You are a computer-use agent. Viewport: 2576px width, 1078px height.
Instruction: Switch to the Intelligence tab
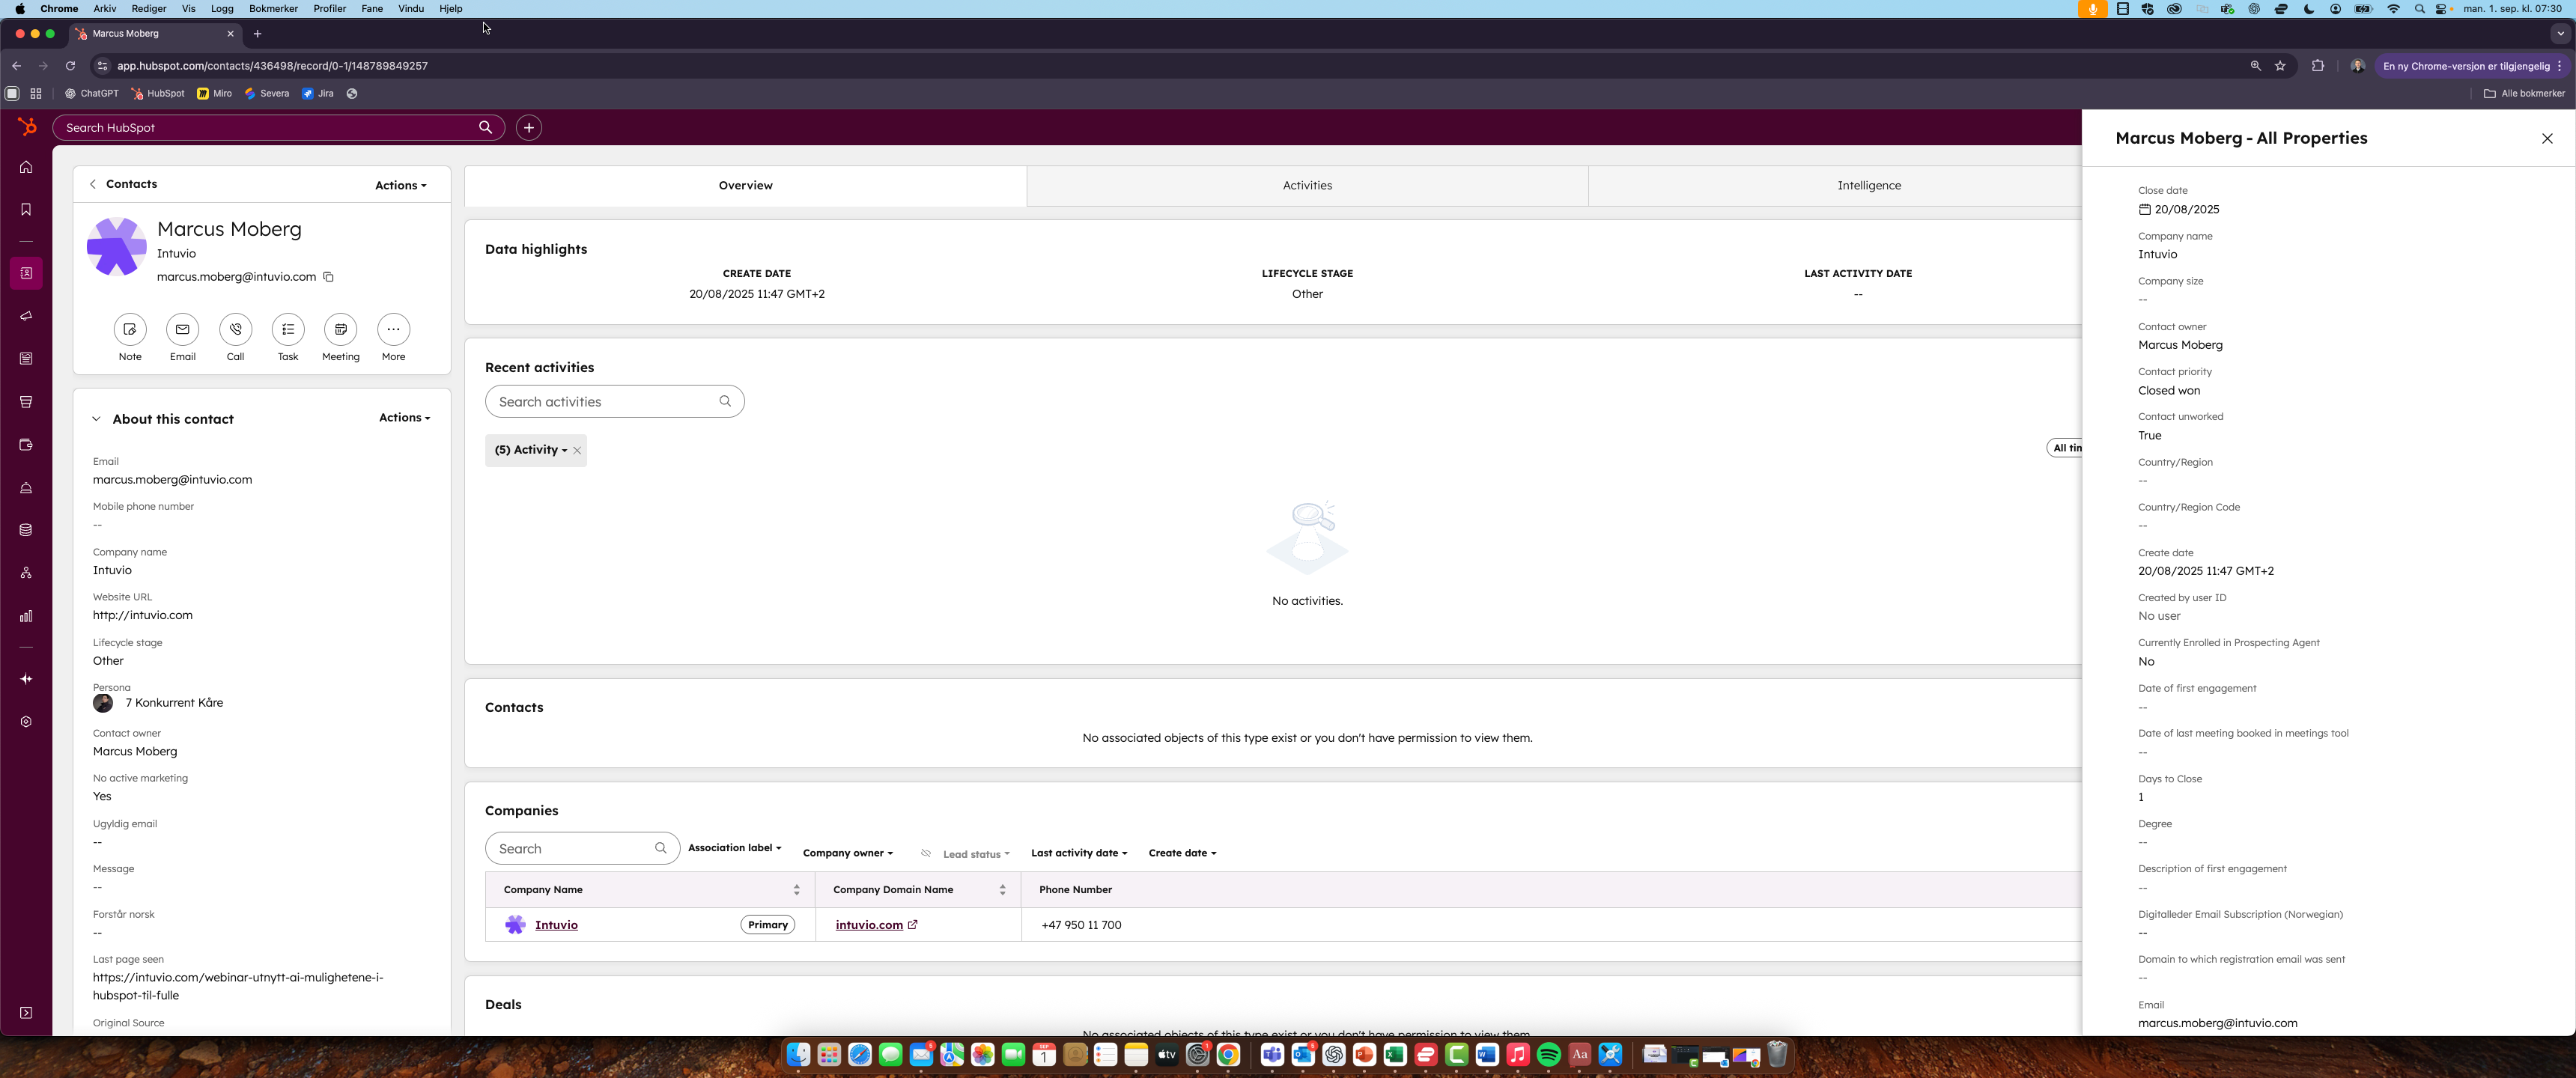(x=1868, y=186)
